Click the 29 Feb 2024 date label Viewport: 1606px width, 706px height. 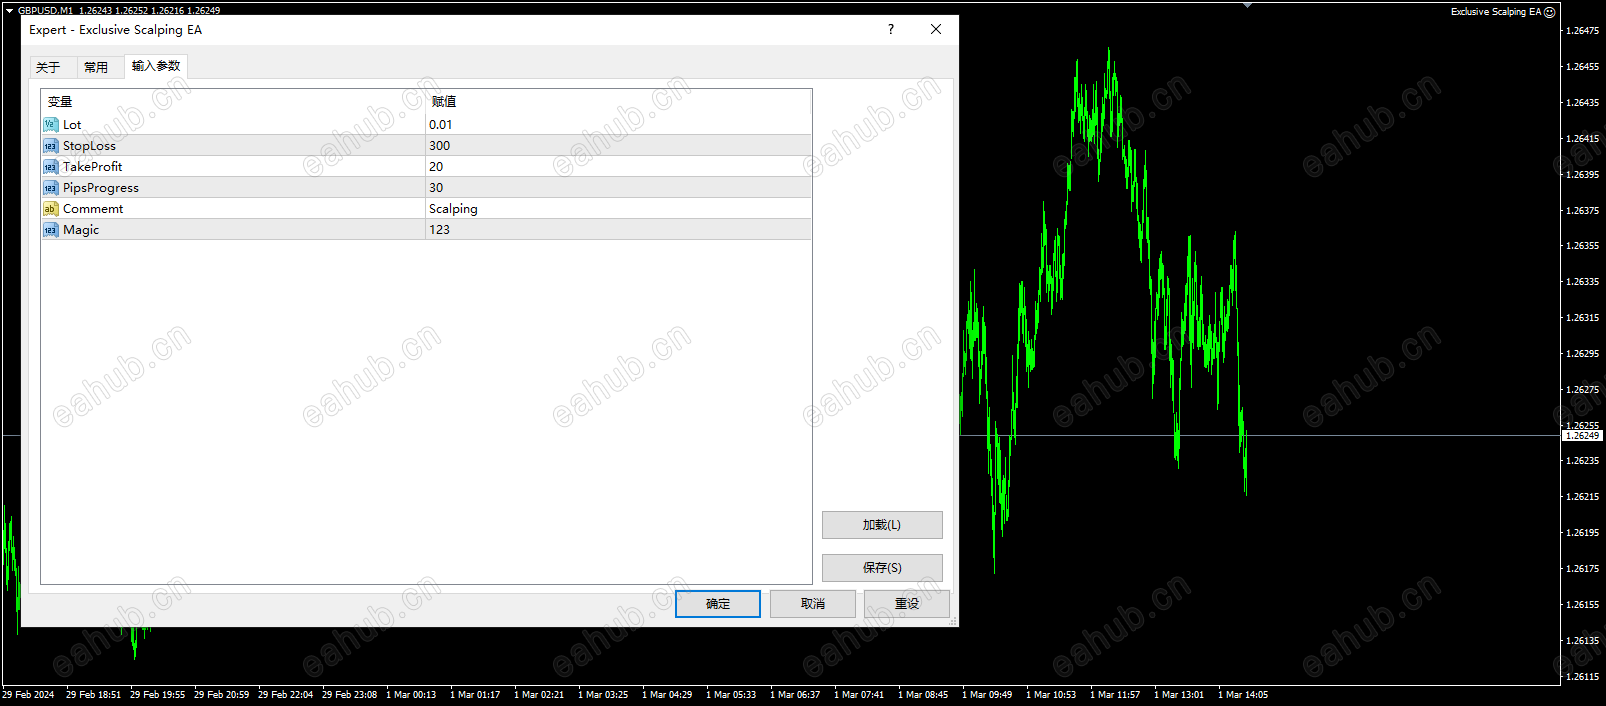click(28, 695)
